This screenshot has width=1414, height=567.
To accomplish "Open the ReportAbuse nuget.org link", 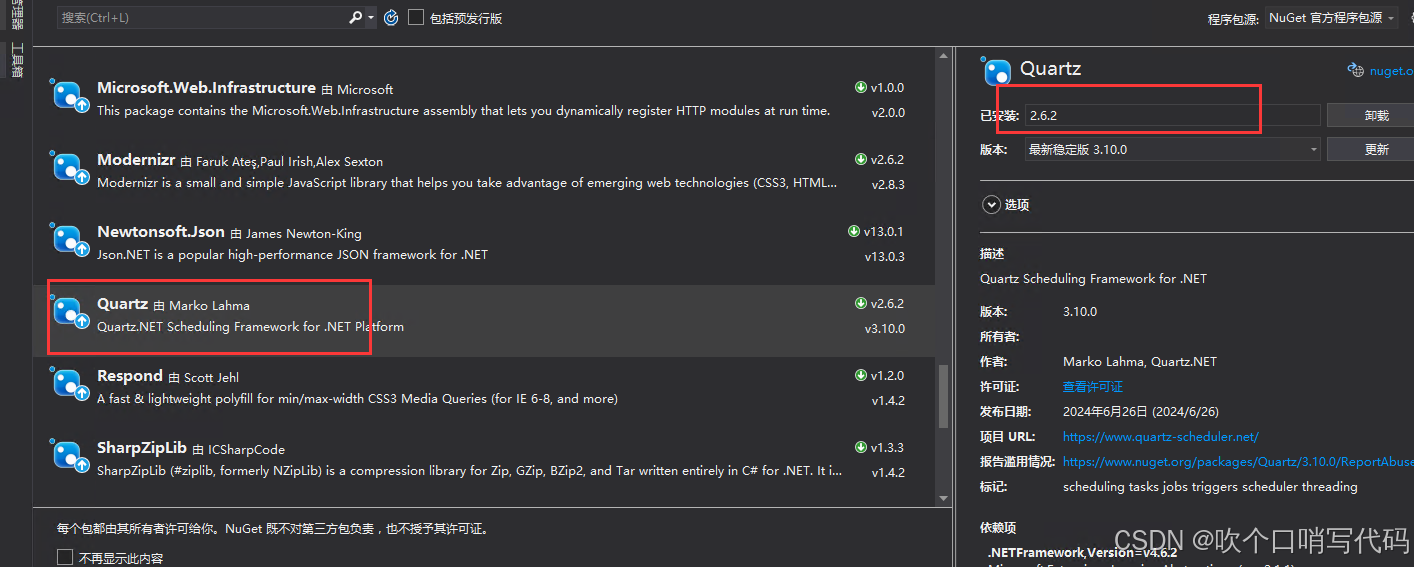I will pos(1238,462).
